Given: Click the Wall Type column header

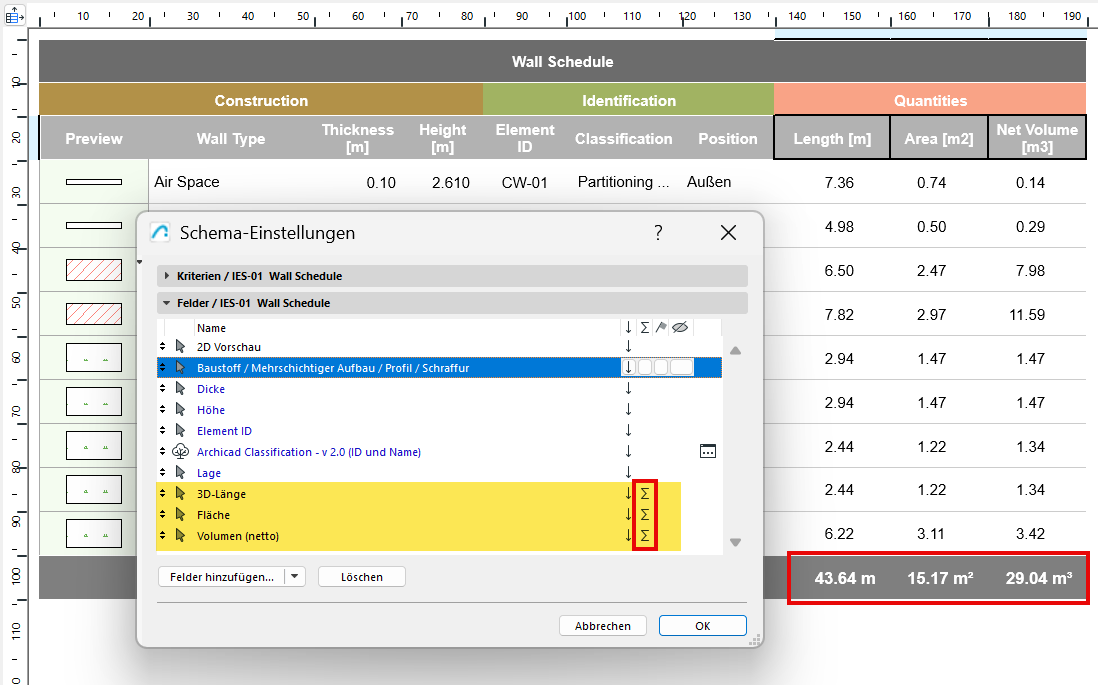Looking at the screenshot, I should [231, 139].
